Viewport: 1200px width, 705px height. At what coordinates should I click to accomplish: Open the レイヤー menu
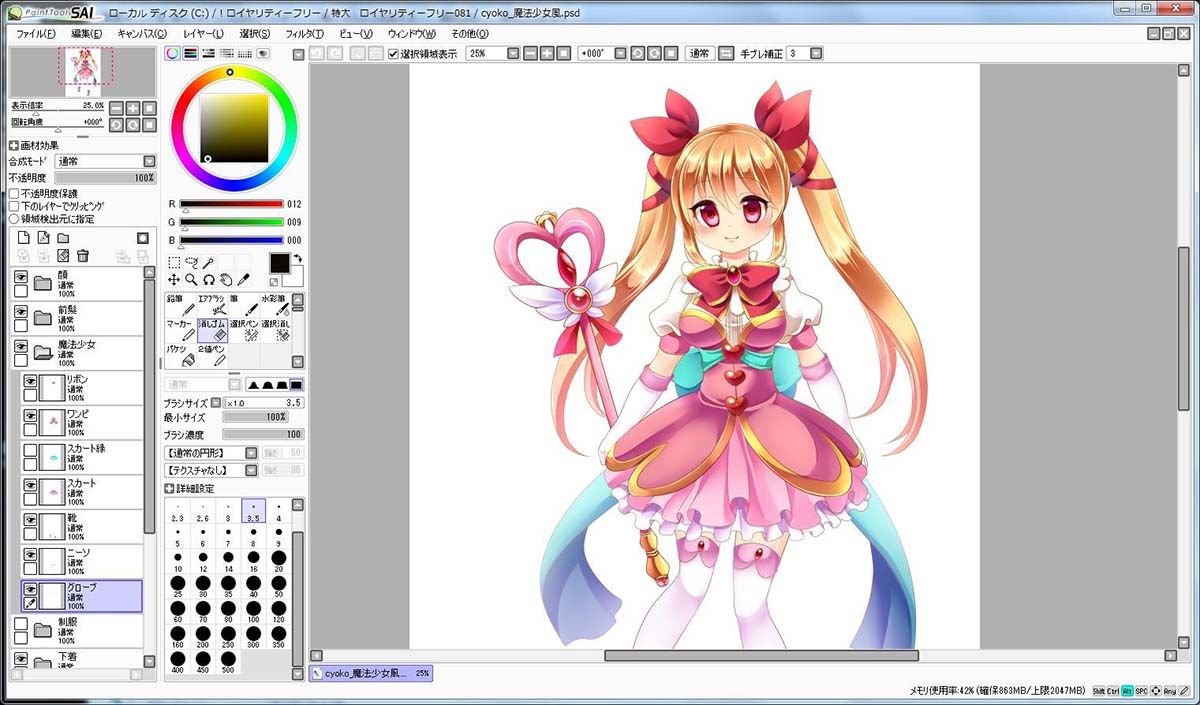203,34
